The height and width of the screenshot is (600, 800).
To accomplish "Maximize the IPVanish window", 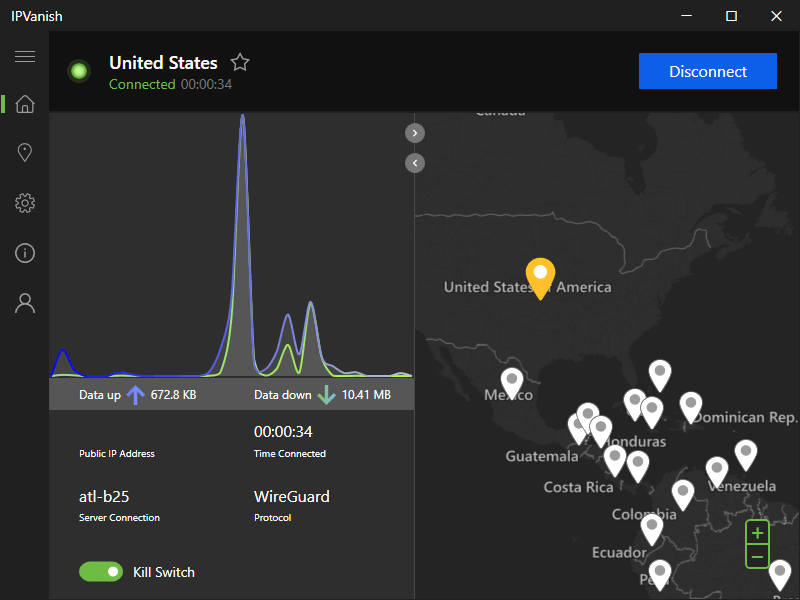I will [731, 16].
